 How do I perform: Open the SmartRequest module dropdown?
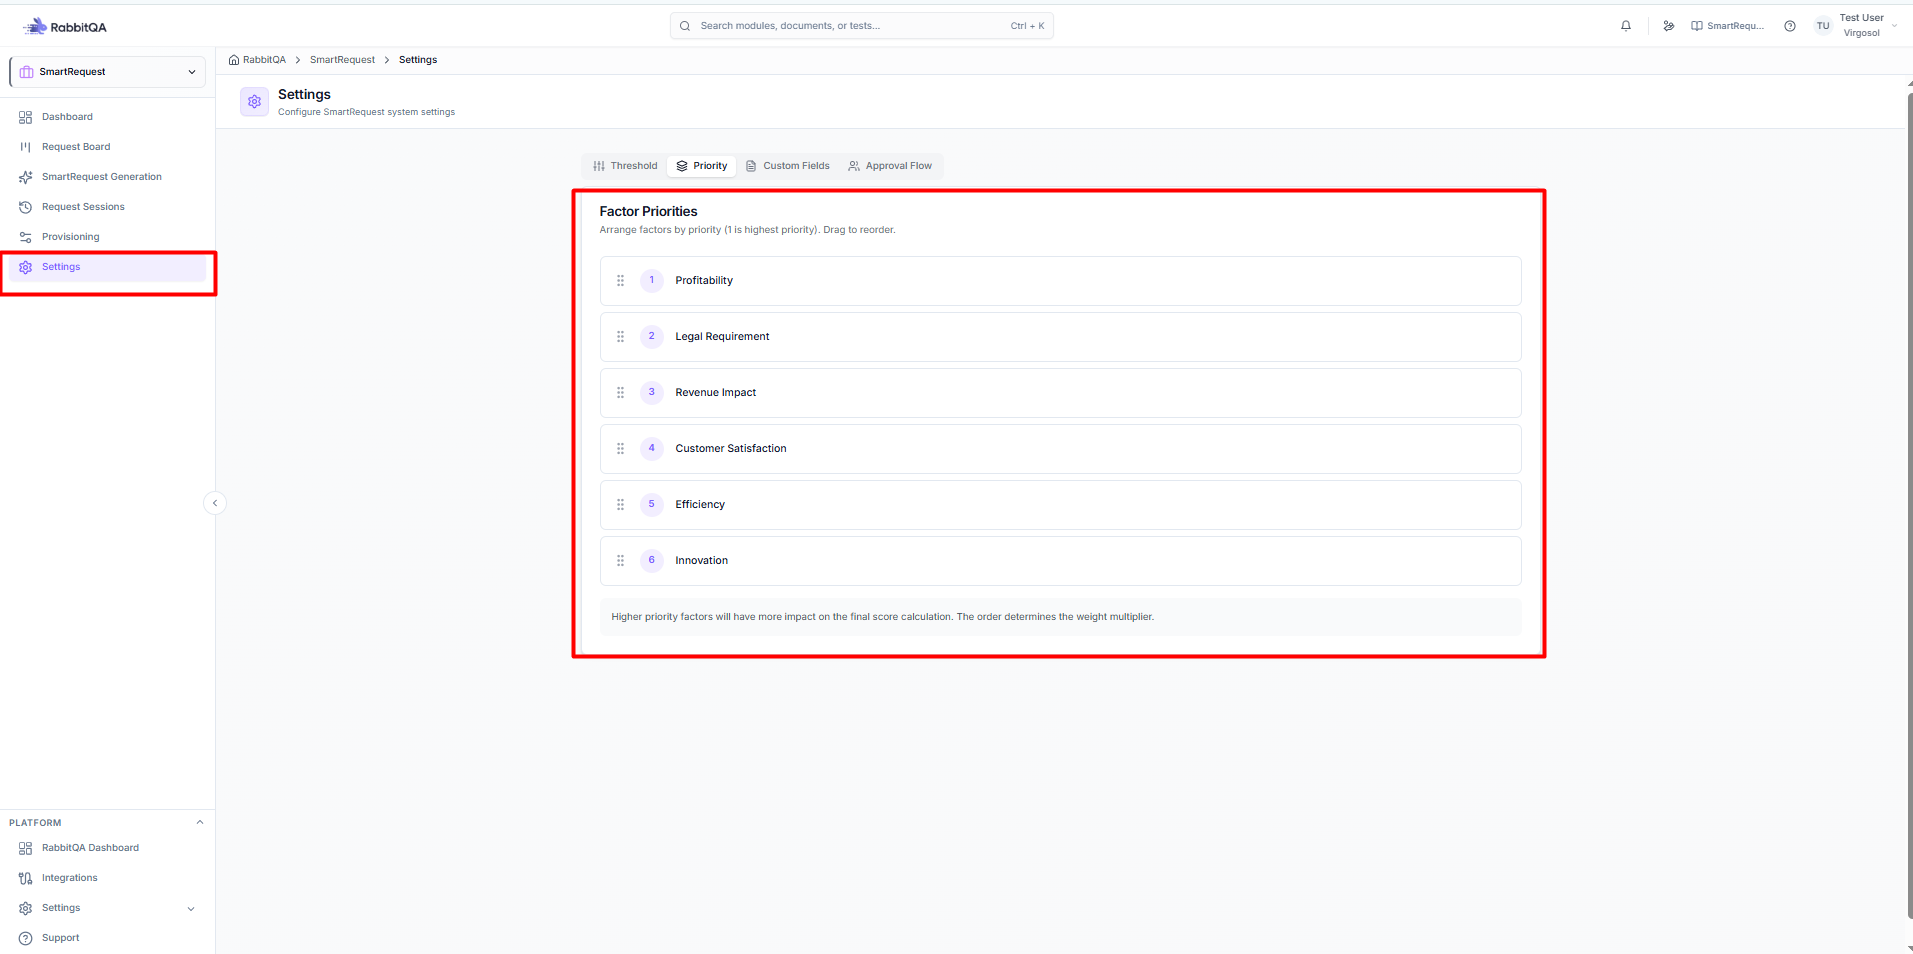click(x=108, y=72)
